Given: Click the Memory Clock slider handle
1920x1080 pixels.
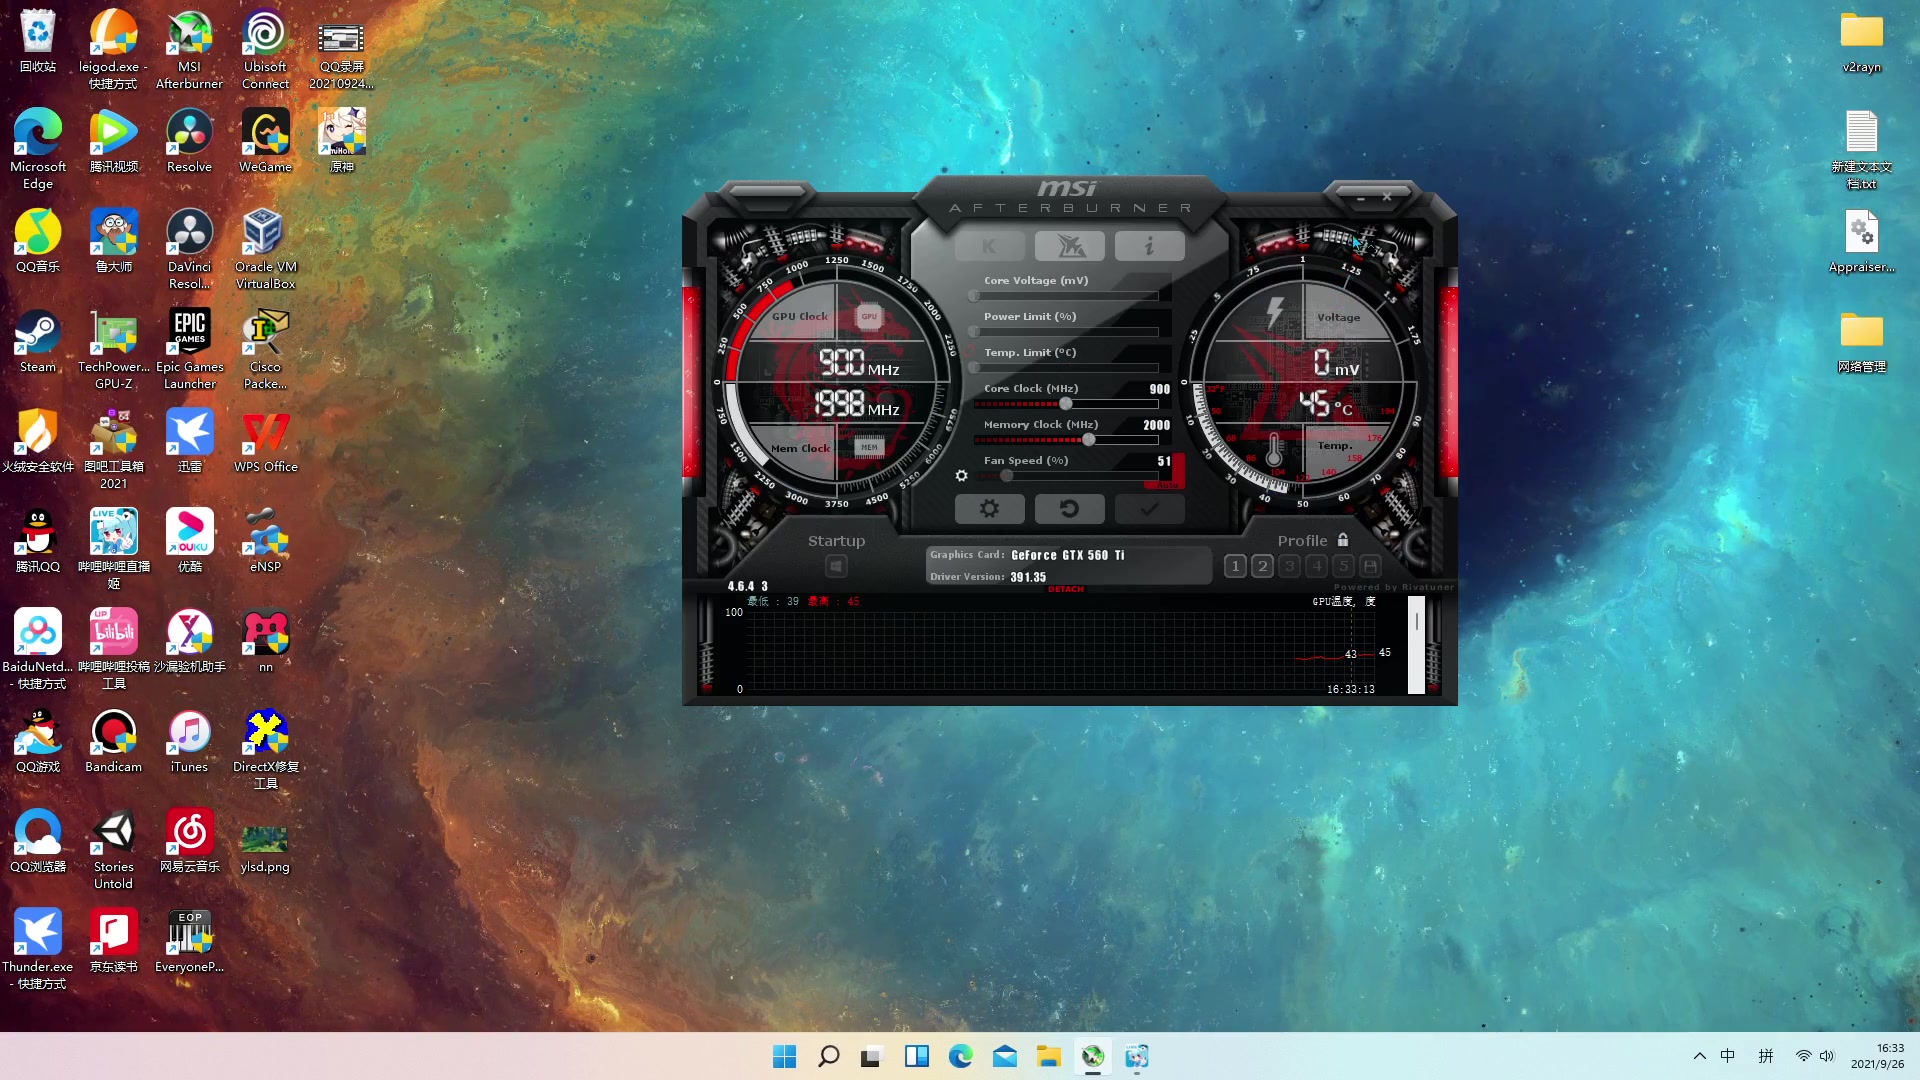Looking at the screenshot, I should click(x=1089, y=440).
